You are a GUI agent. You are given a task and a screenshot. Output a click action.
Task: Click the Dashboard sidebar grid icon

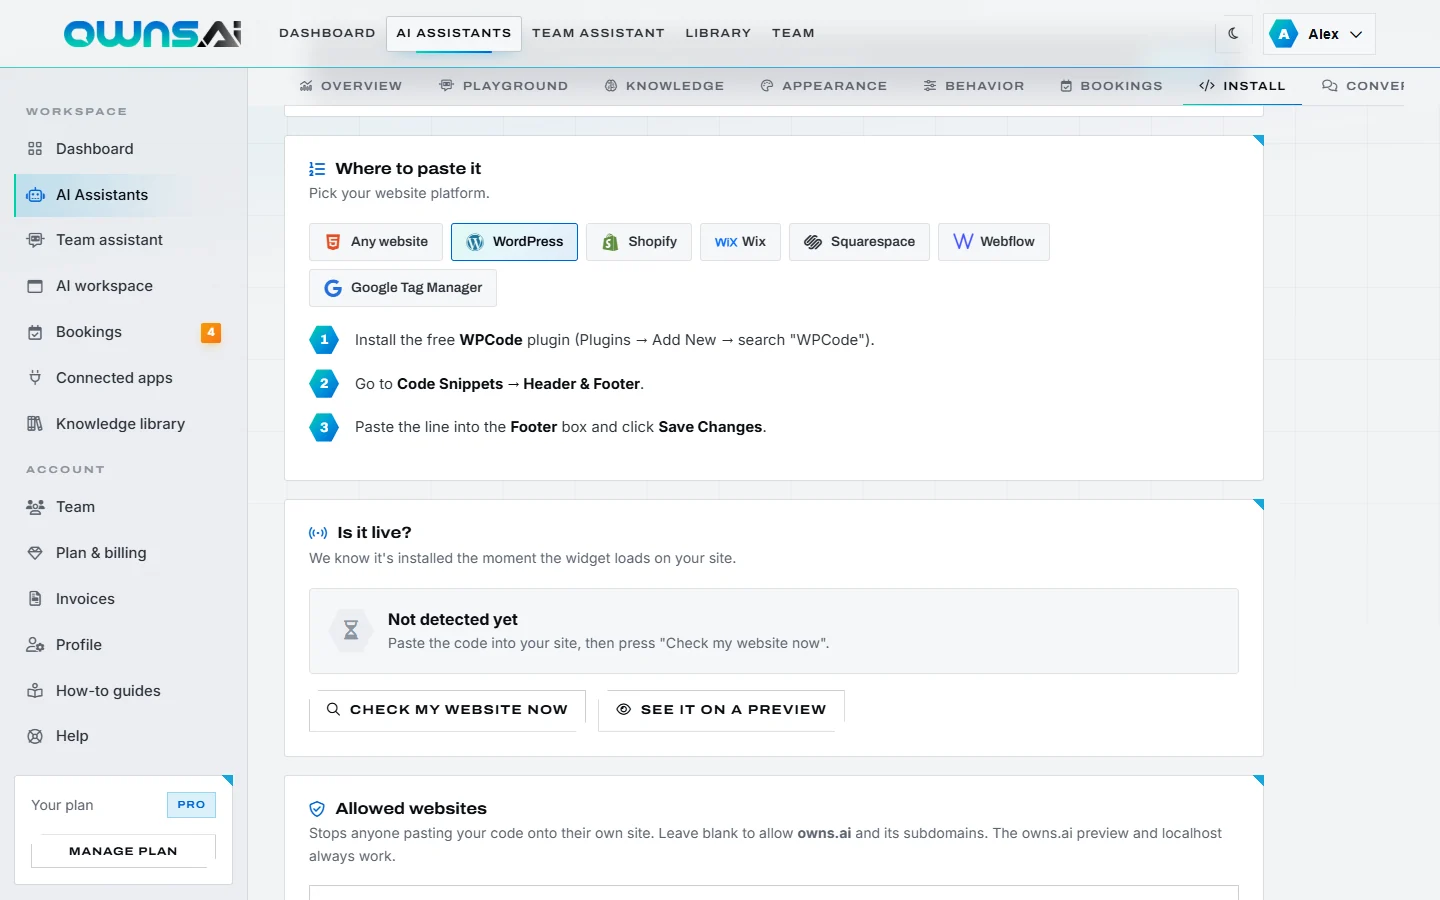(x=35, y=149)
